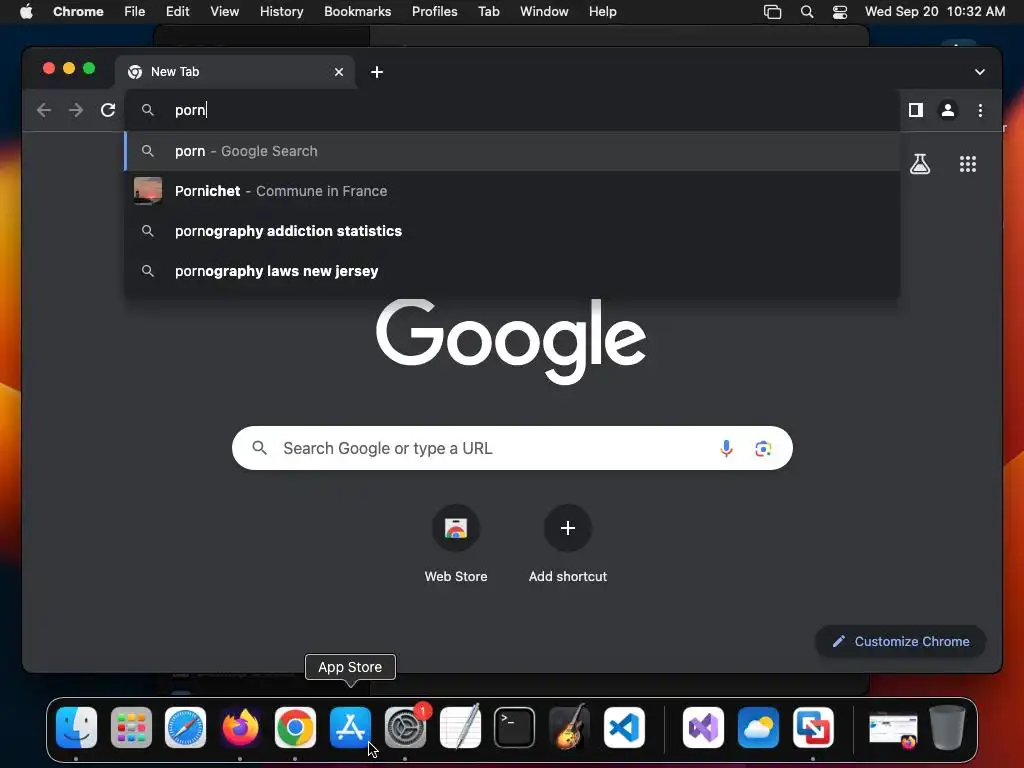Screen dimensions: 1024x768
Task: Open Chrome three-dot menu
Action: [x=980, y=110]
